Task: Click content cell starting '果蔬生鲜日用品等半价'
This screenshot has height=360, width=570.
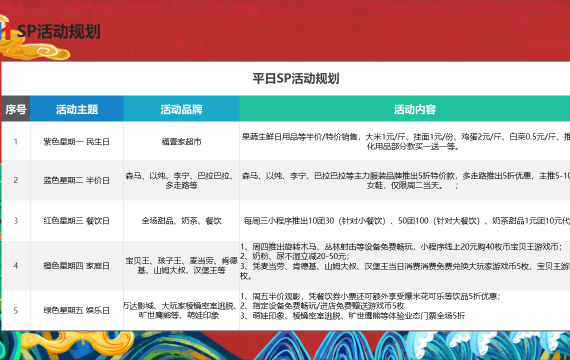Action: tap(405, 141)
